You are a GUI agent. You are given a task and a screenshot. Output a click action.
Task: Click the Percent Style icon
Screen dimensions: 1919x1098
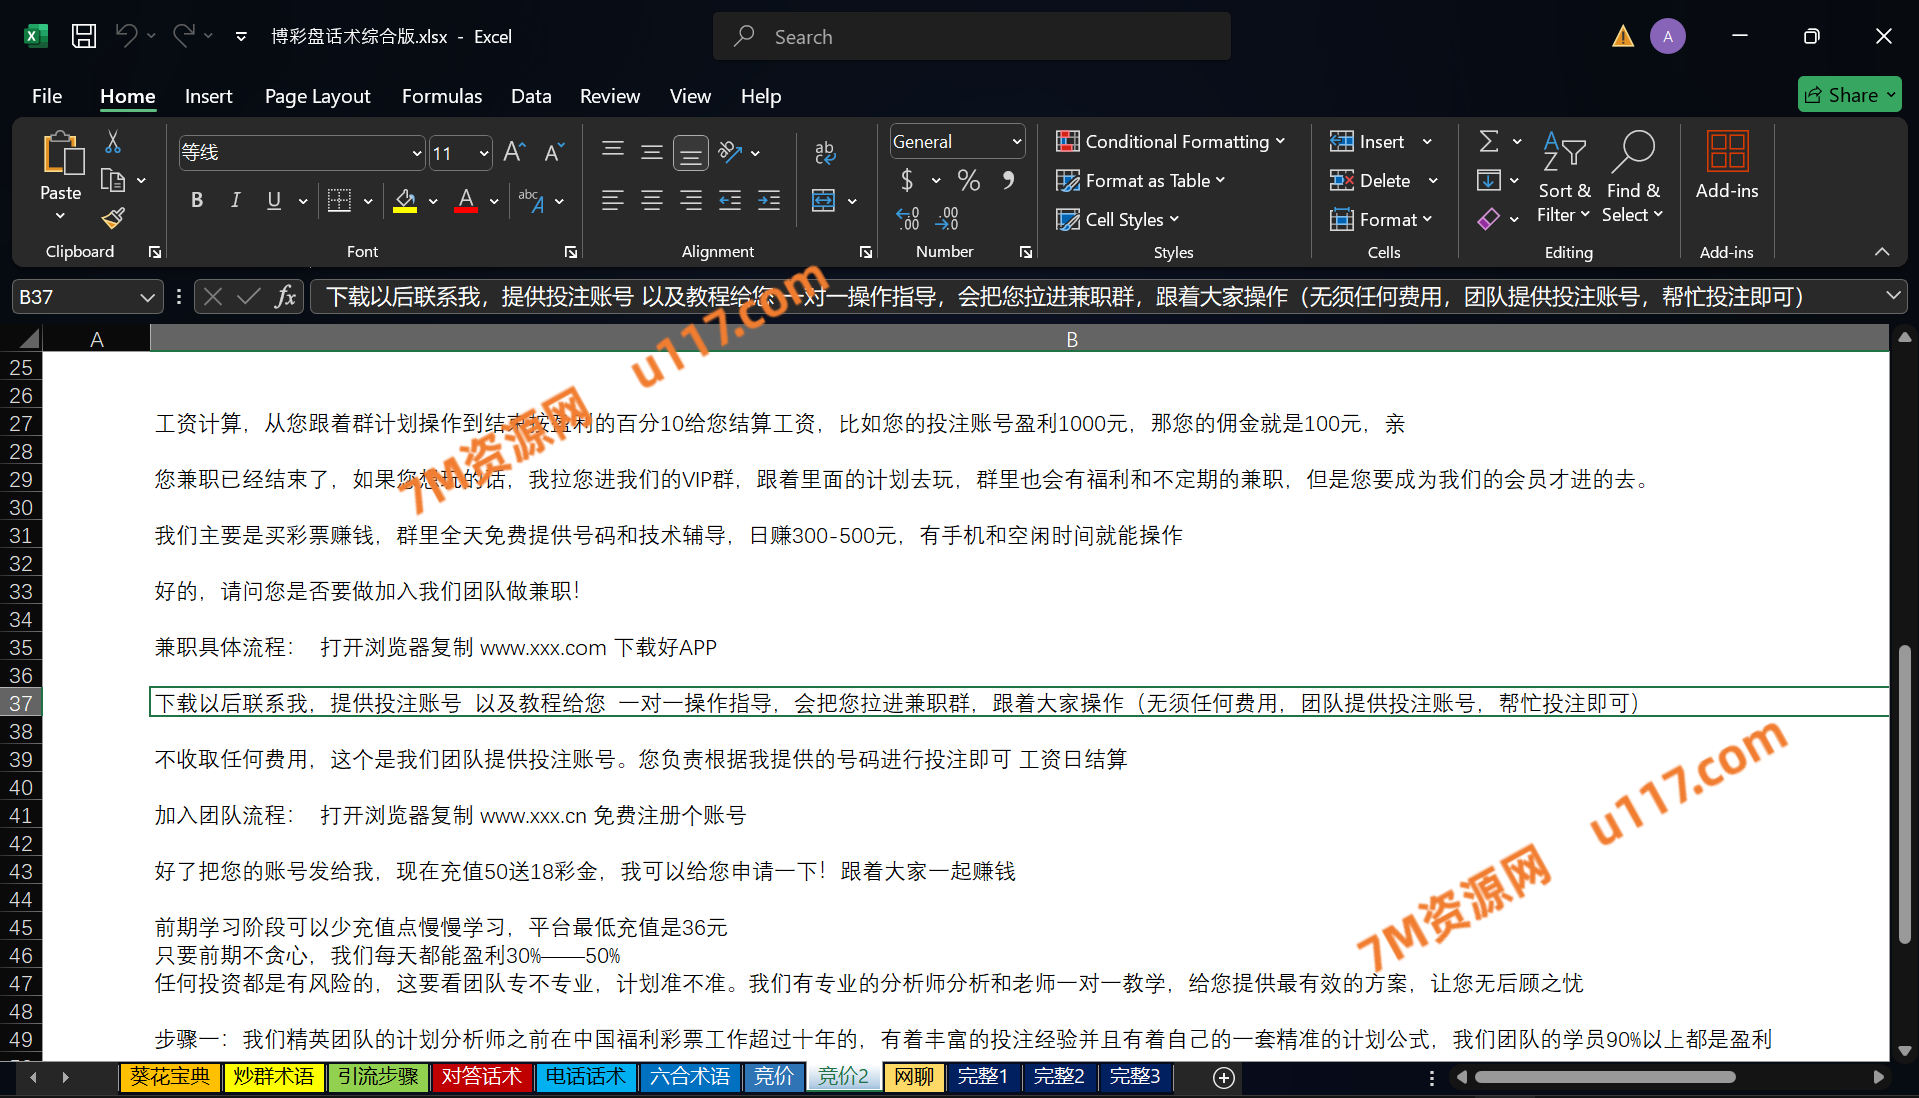[x=968, y=181]
